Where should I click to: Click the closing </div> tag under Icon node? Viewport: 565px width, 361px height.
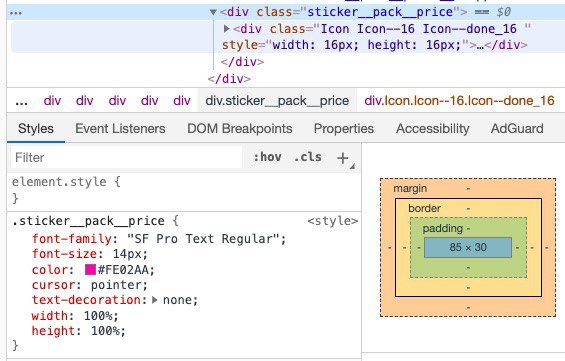tap(243, 62)
